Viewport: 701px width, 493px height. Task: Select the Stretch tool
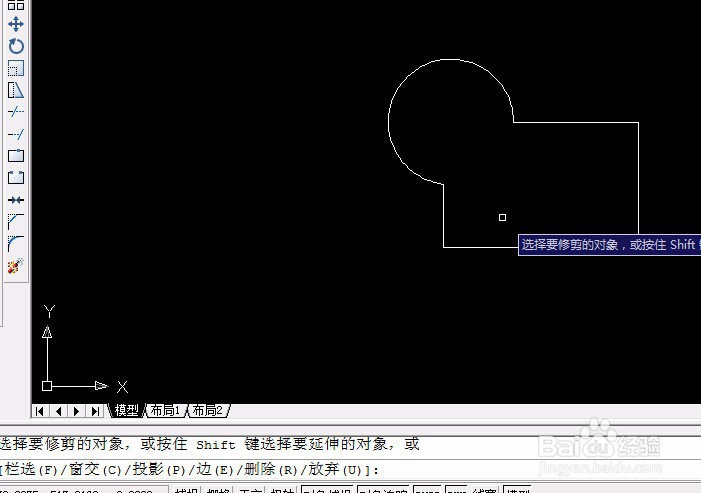16,90
